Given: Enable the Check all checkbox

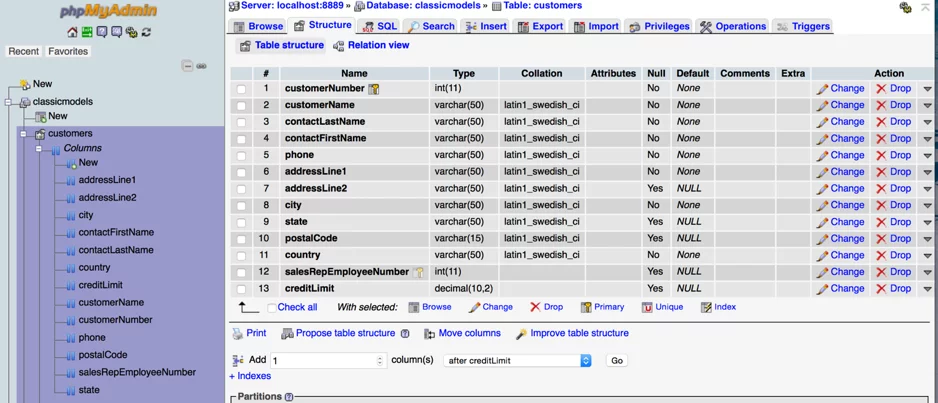Looking at the screenshot, I should tap(272, 308).
